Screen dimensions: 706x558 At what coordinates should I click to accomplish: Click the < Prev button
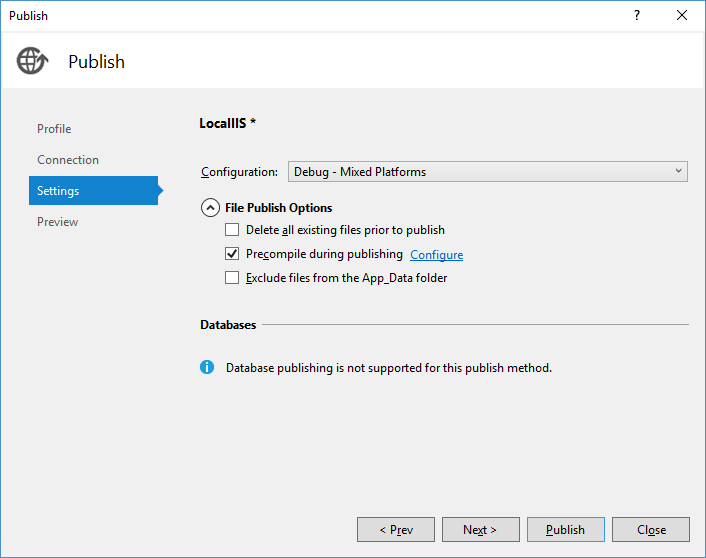tap(396, 530)
